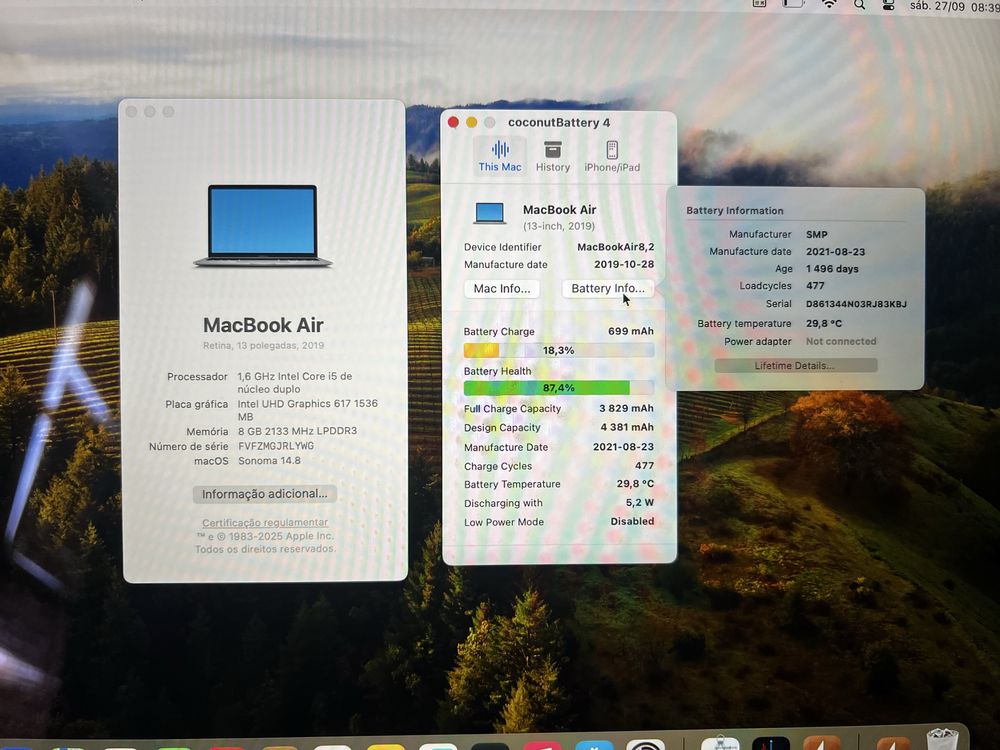The height and width of the screenshot is (750, 1000).
Task: Minimize coconutBattery with the yellow button
Action: 471,122
